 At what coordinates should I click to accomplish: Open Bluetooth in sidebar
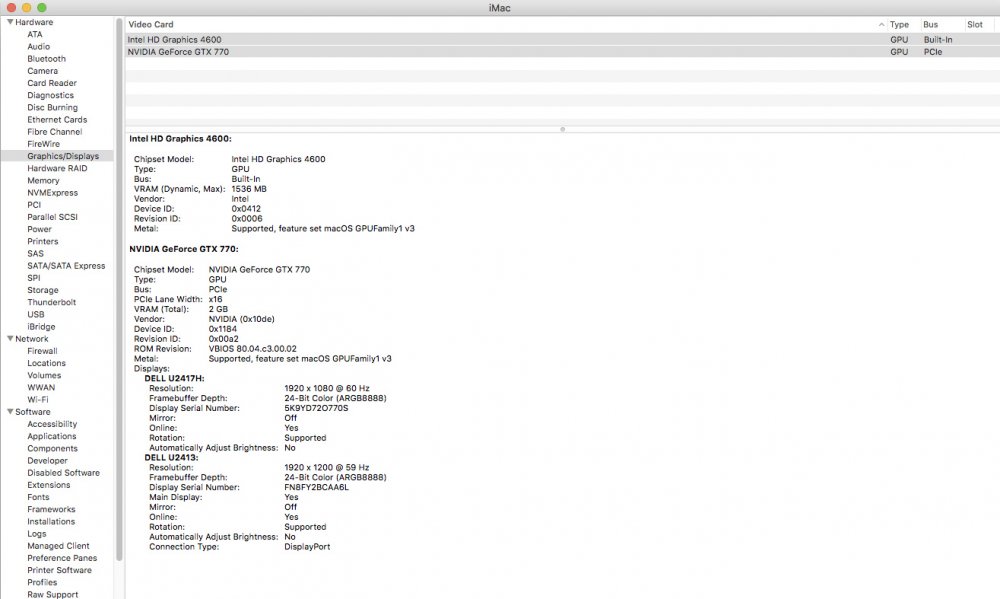(47, 59)
